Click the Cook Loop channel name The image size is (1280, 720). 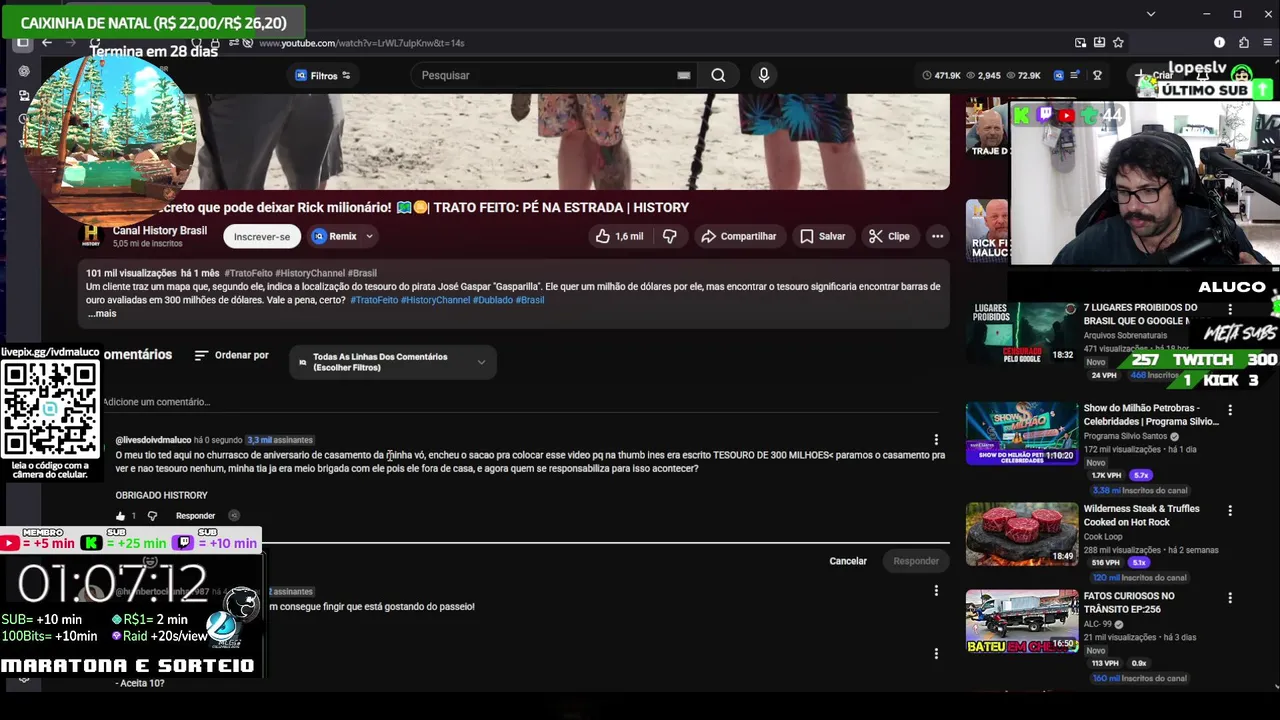coord(1104,536)
